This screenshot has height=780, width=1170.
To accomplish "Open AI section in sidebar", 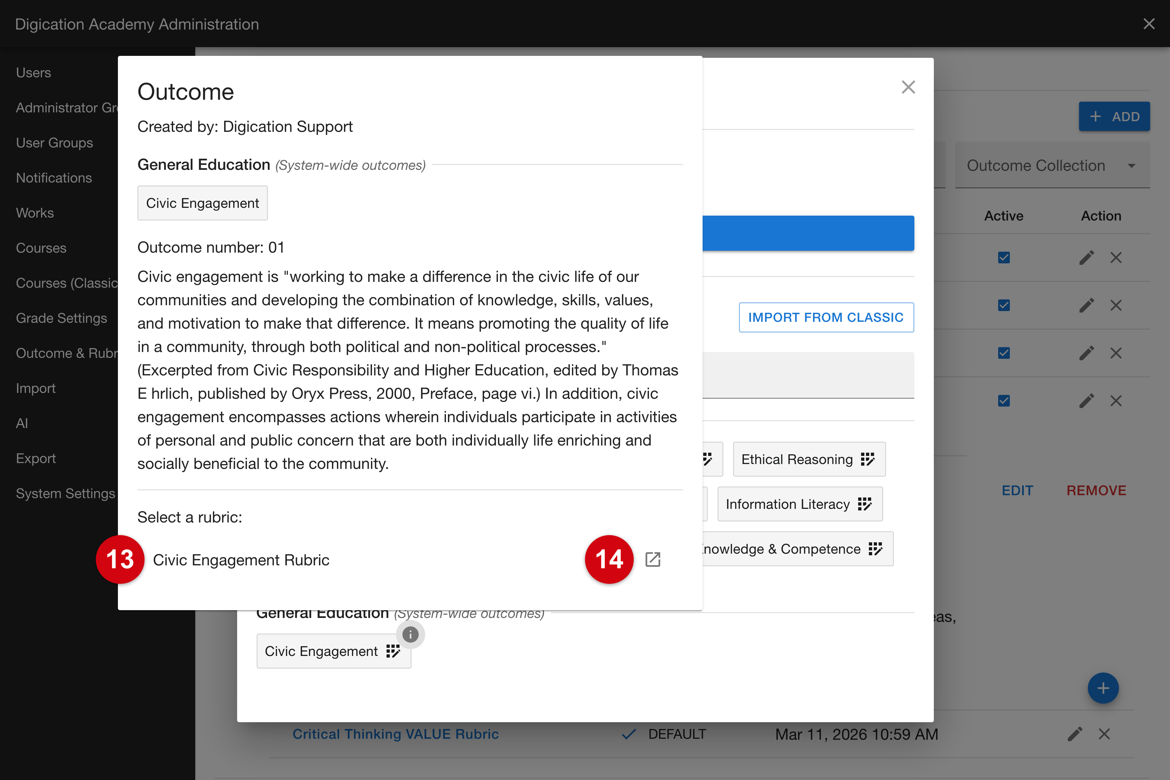I will point(22,423).
